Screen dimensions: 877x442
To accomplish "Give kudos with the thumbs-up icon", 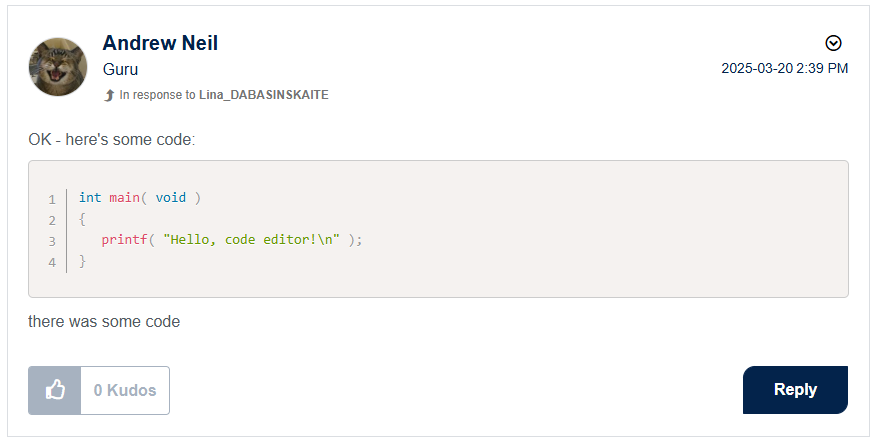I will click(x=55, y=390).
